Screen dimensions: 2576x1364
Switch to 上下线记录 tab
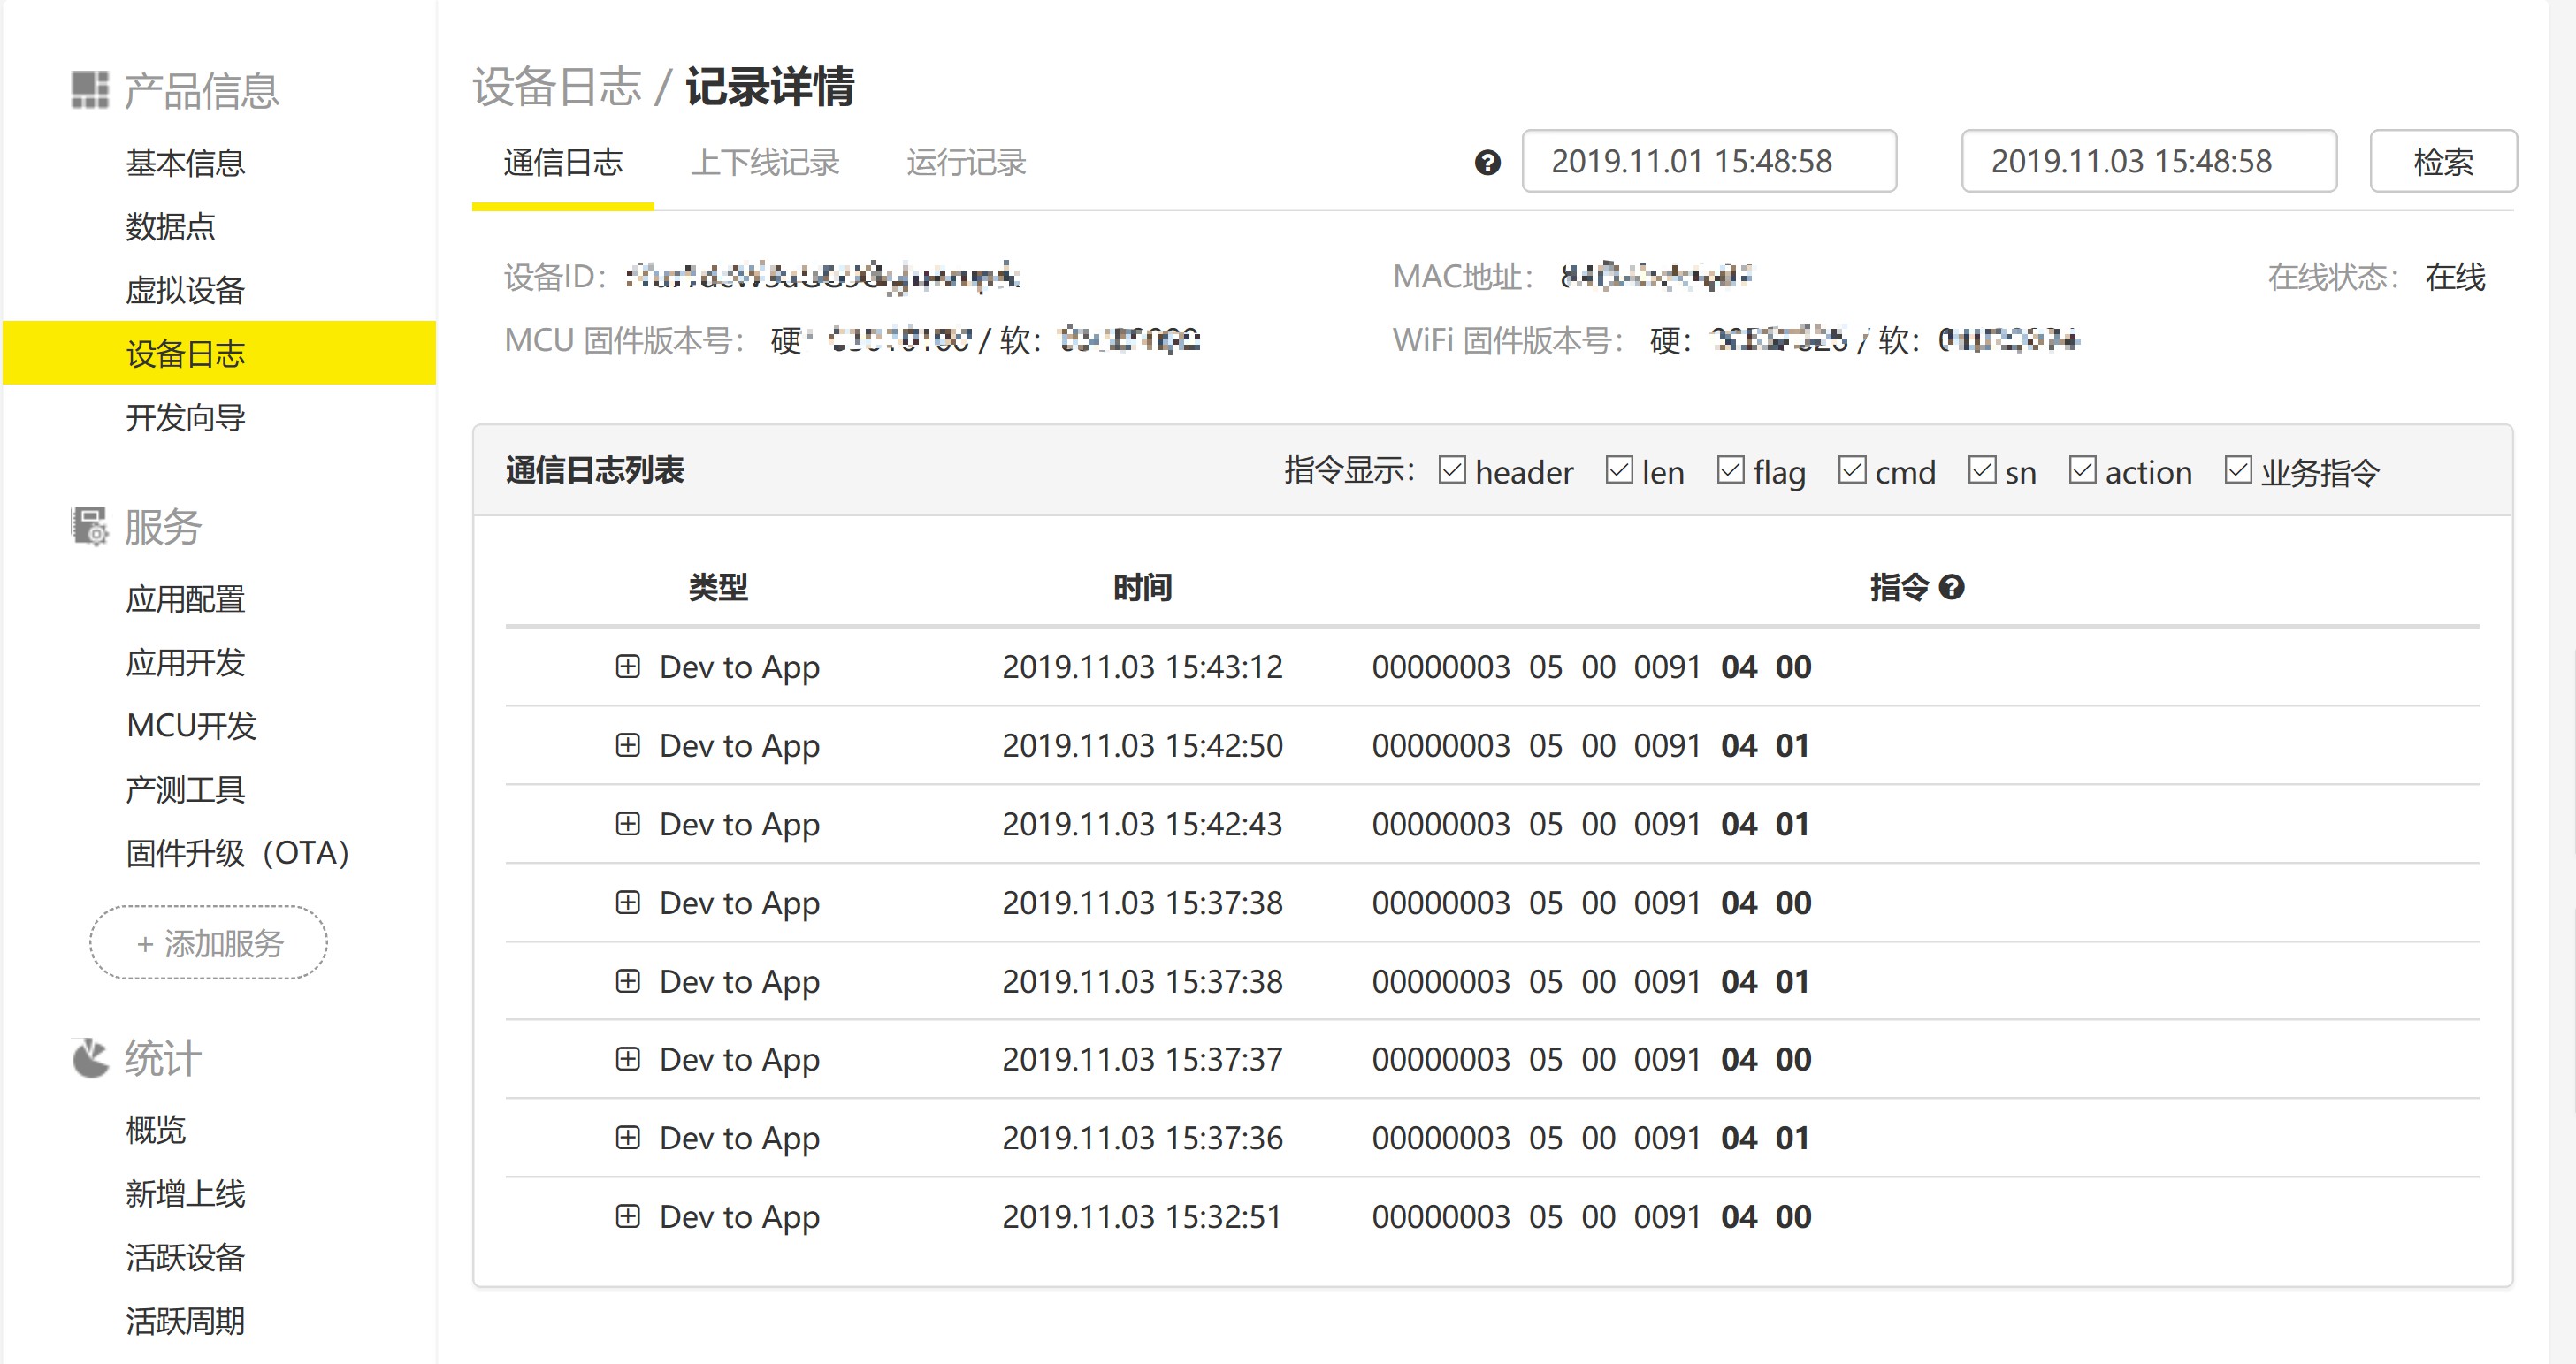(765, 163)
